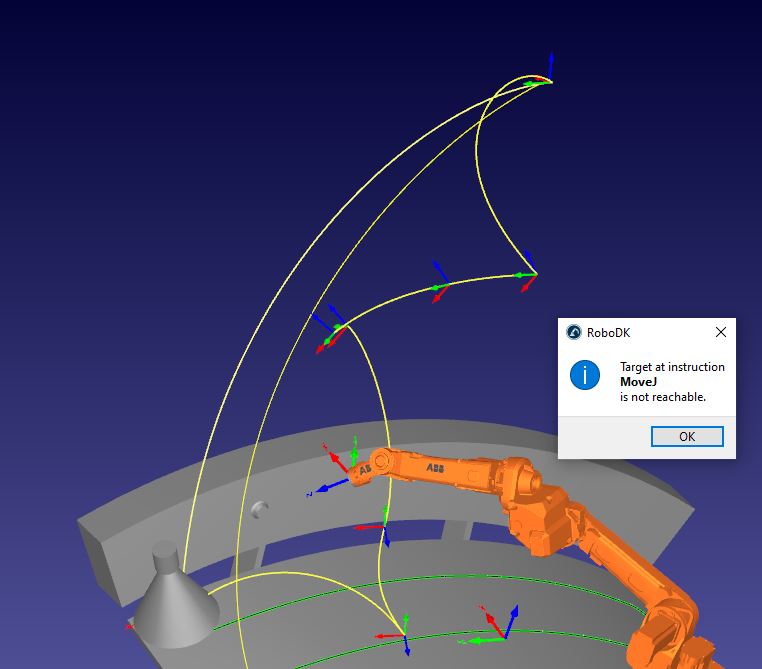Click the RoboDK dialog title text

(609, 332)
